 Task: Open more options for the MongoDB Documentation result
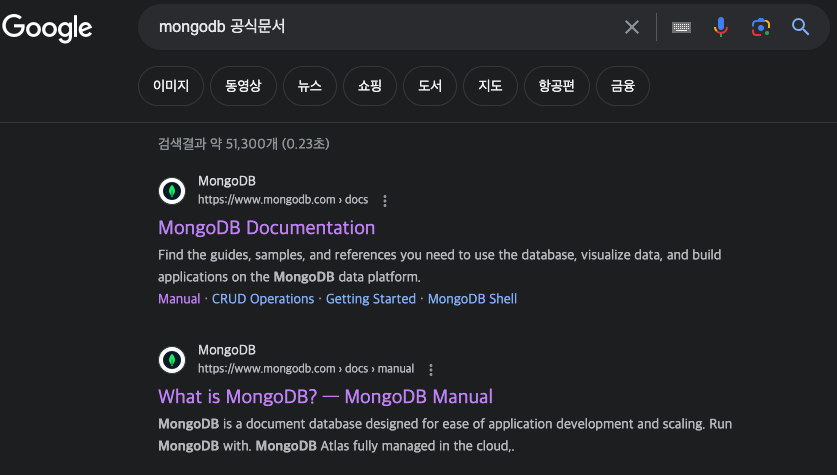(x=385, y=201)
